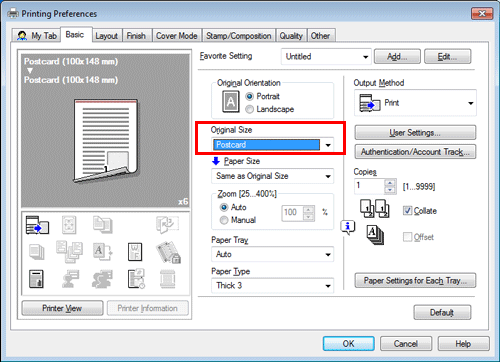Click the zoom value field showing 100
Screen dimensions: 500x362
[292, 213]
